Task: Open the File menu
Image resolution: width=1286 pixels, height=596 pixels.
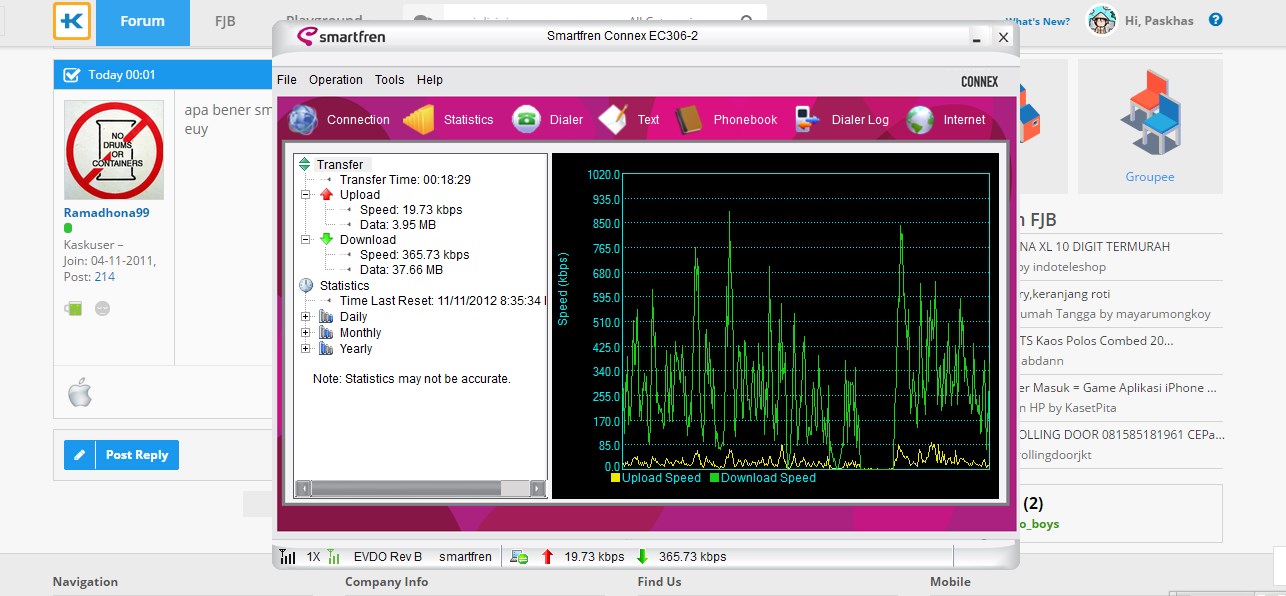Action: click(x=287, y=80)
